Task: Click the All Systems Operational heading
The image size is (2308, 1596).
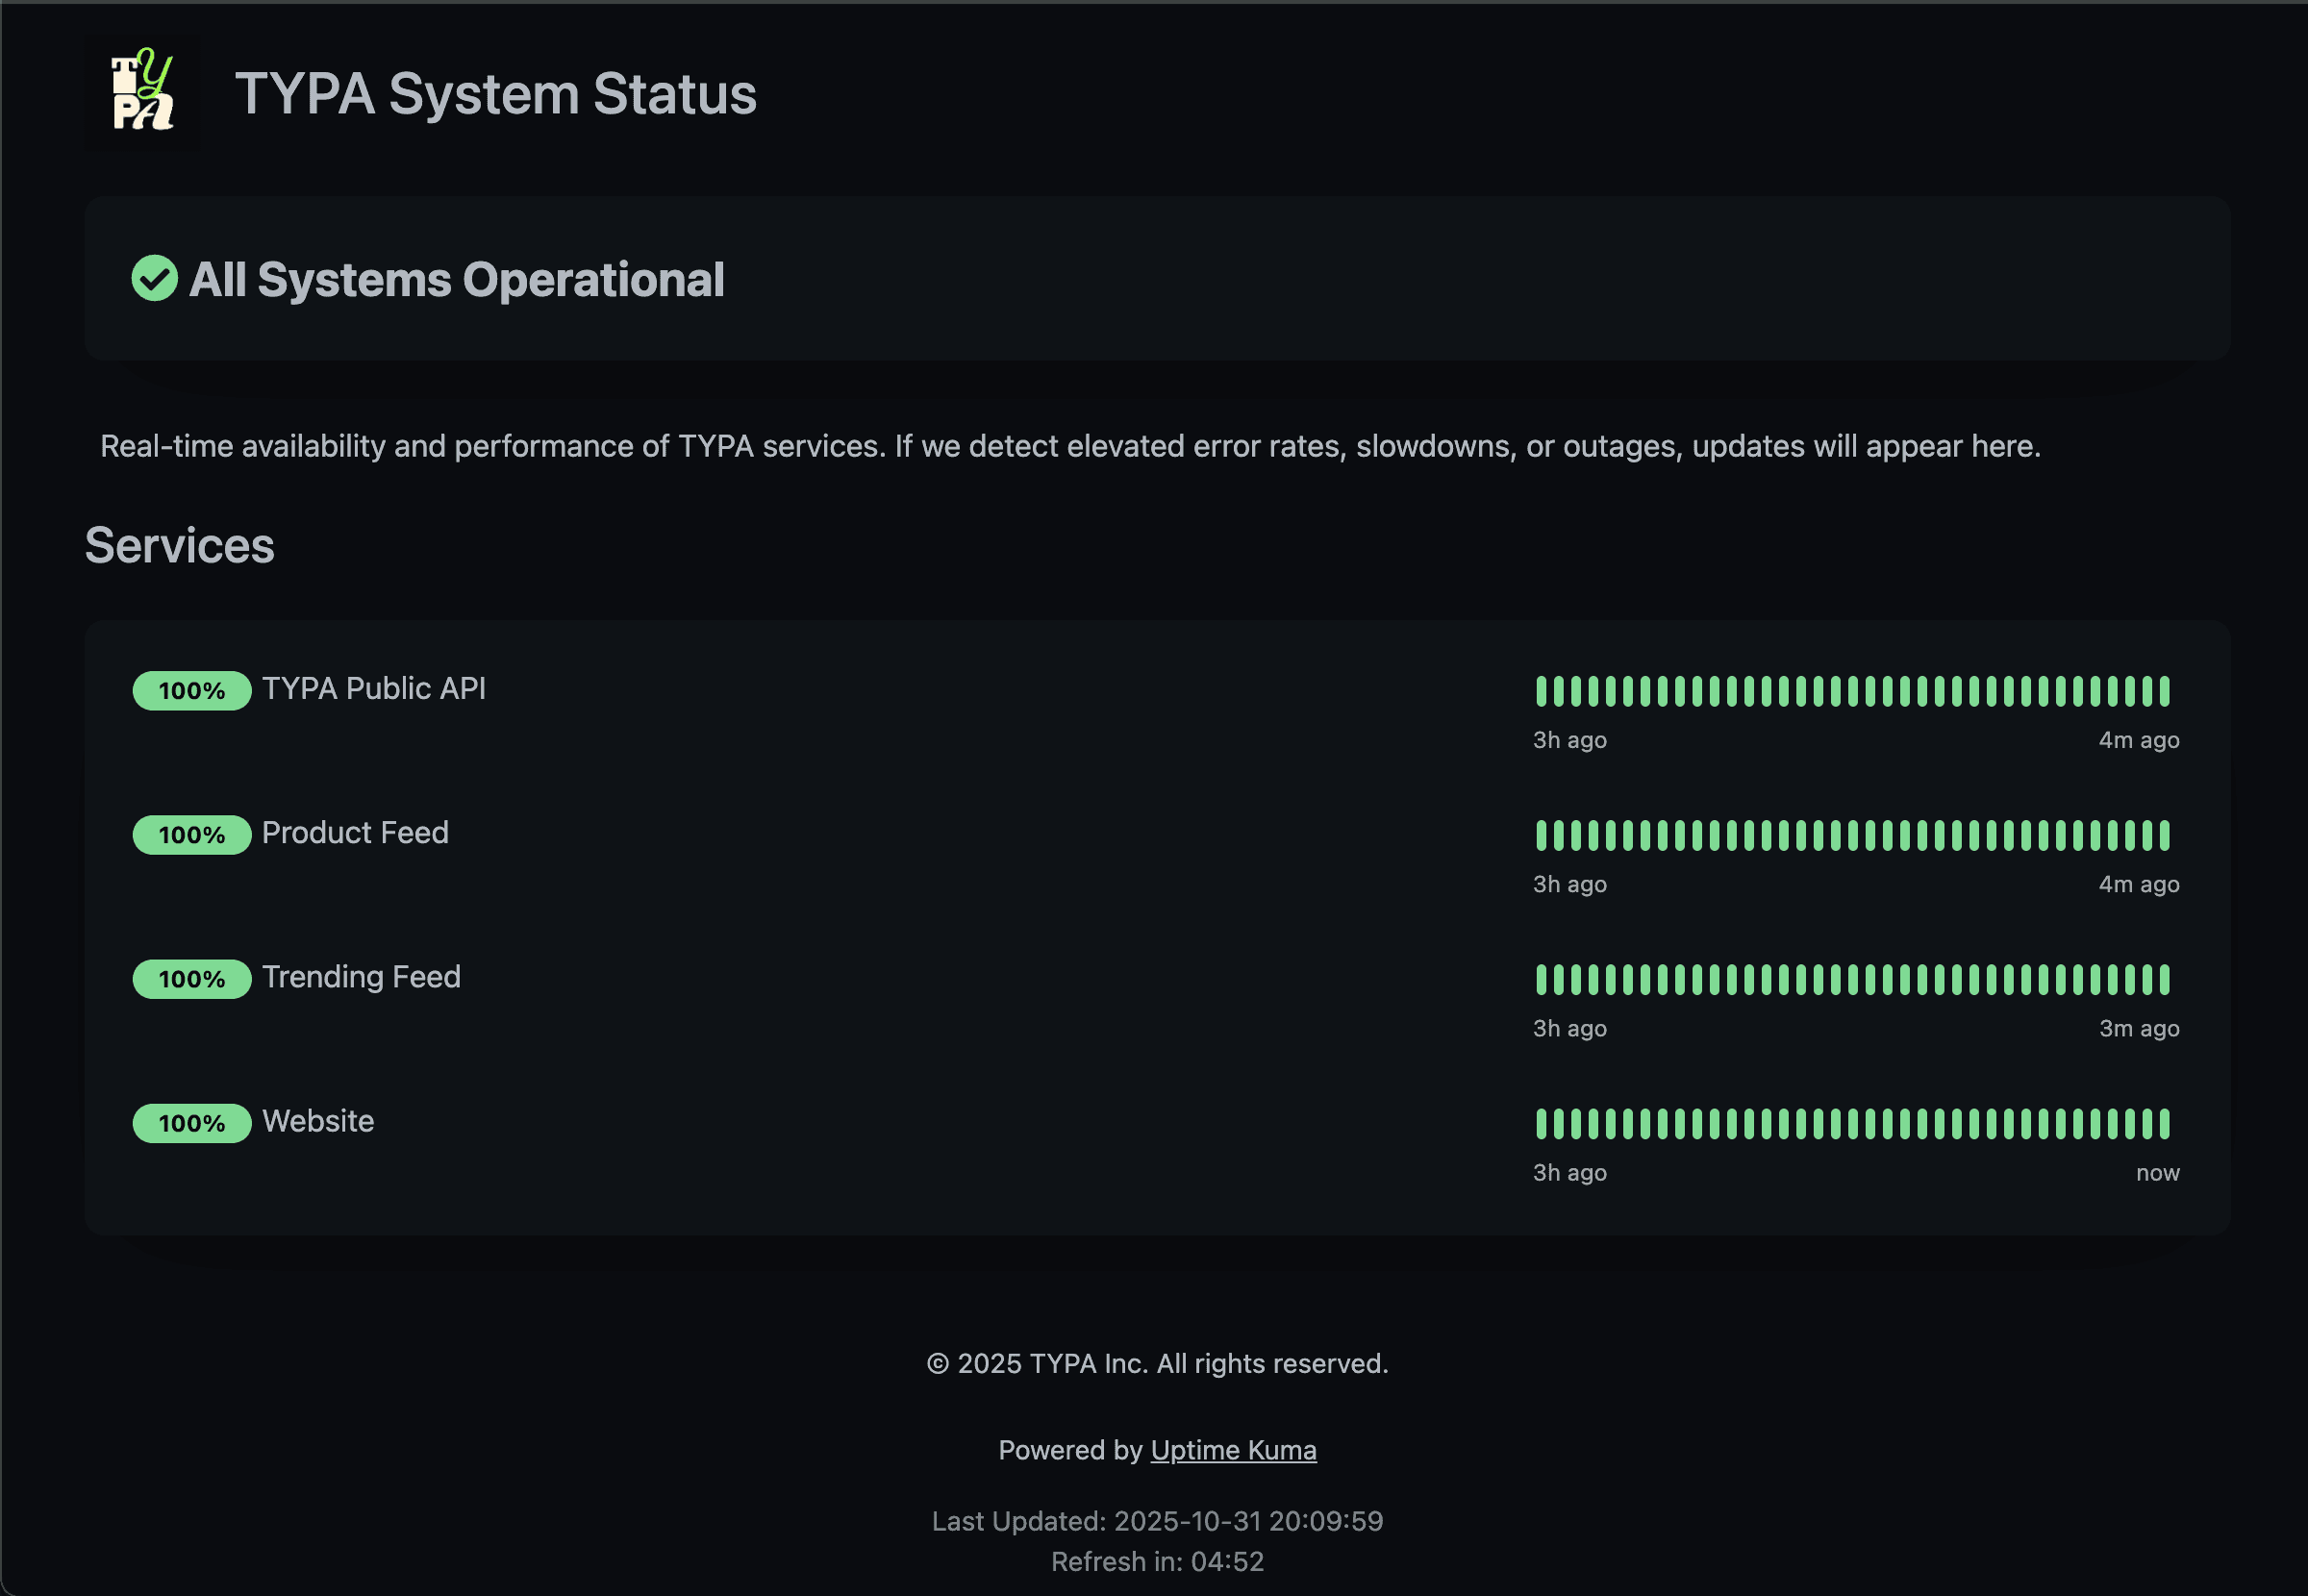Action: tap(456, 280)
